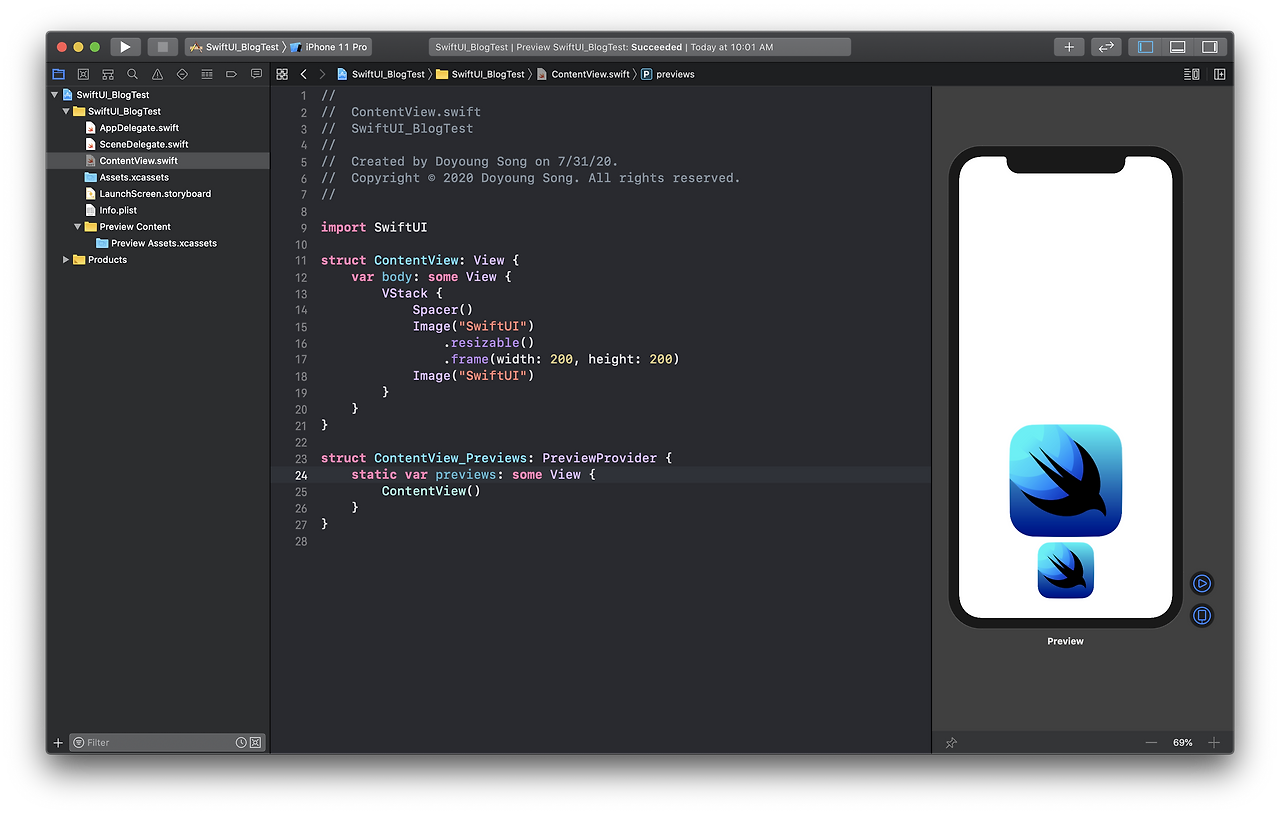Open Preview Assets.xcassets

[x=164, y=243]
